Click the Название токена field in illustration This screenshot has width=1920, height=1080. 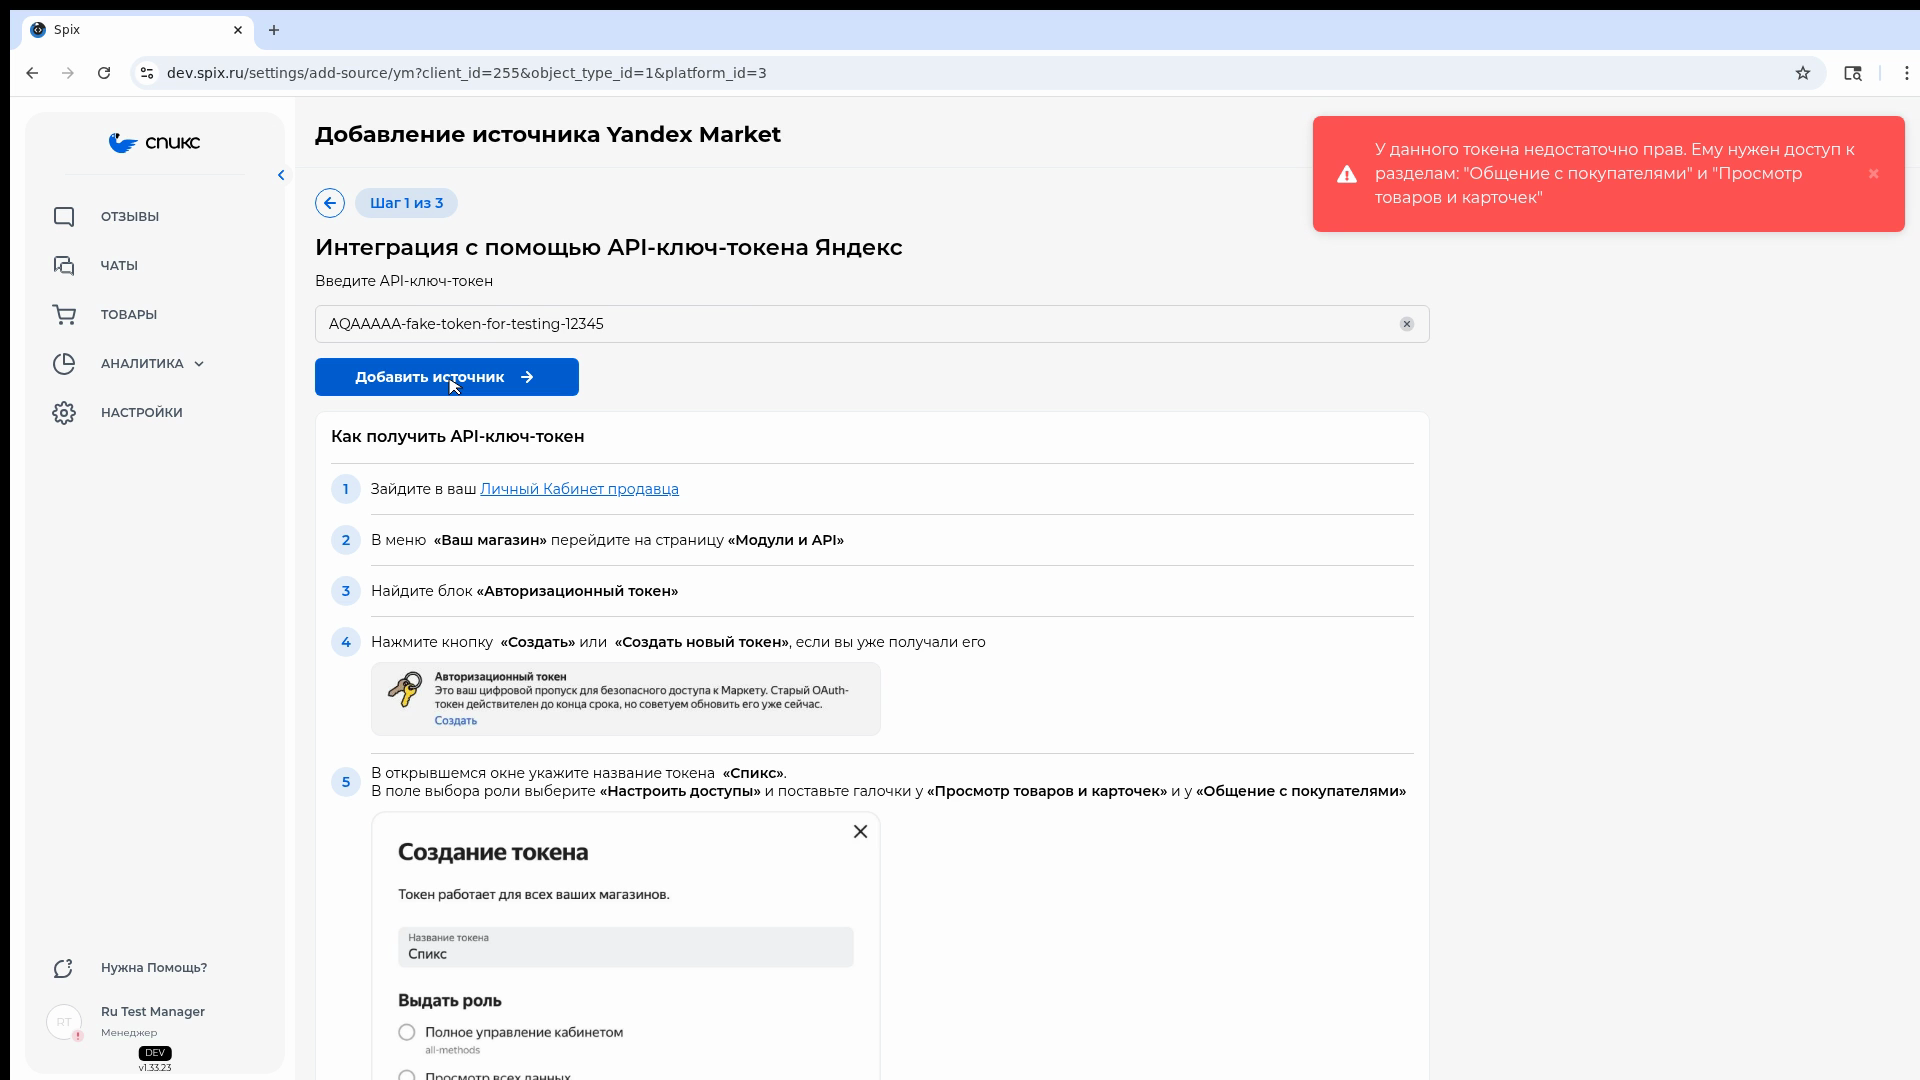coord(626,947)
